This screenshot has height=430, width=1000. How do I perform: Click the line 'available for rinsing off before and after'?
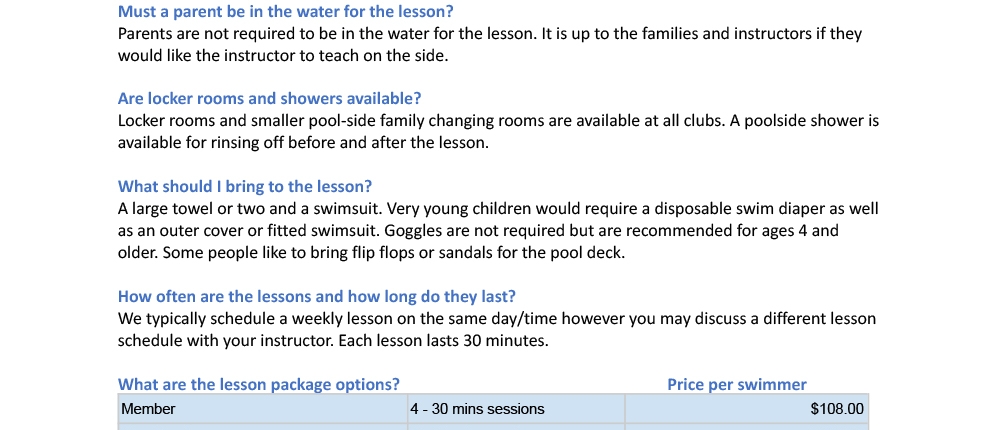point(304,143)
